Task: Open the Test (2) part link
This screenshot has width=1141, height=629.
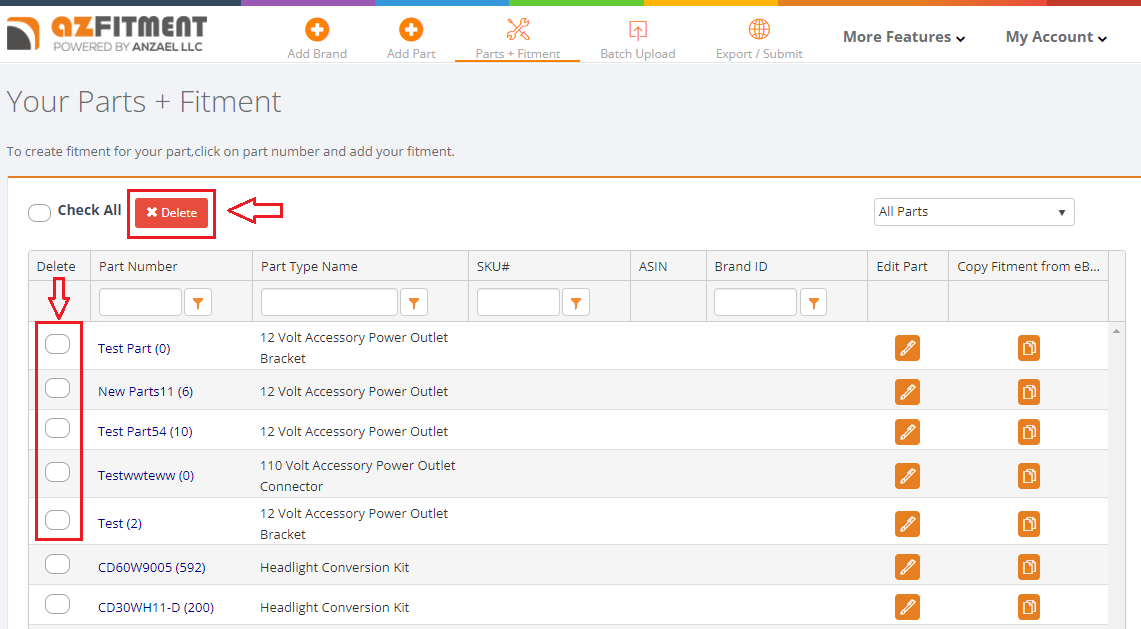Action: tap(120, 524)
